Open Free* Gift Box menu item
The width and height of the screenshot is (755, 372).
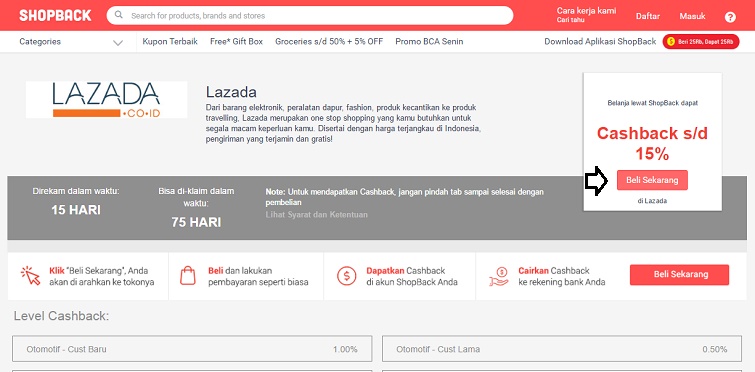click(236, 41)
